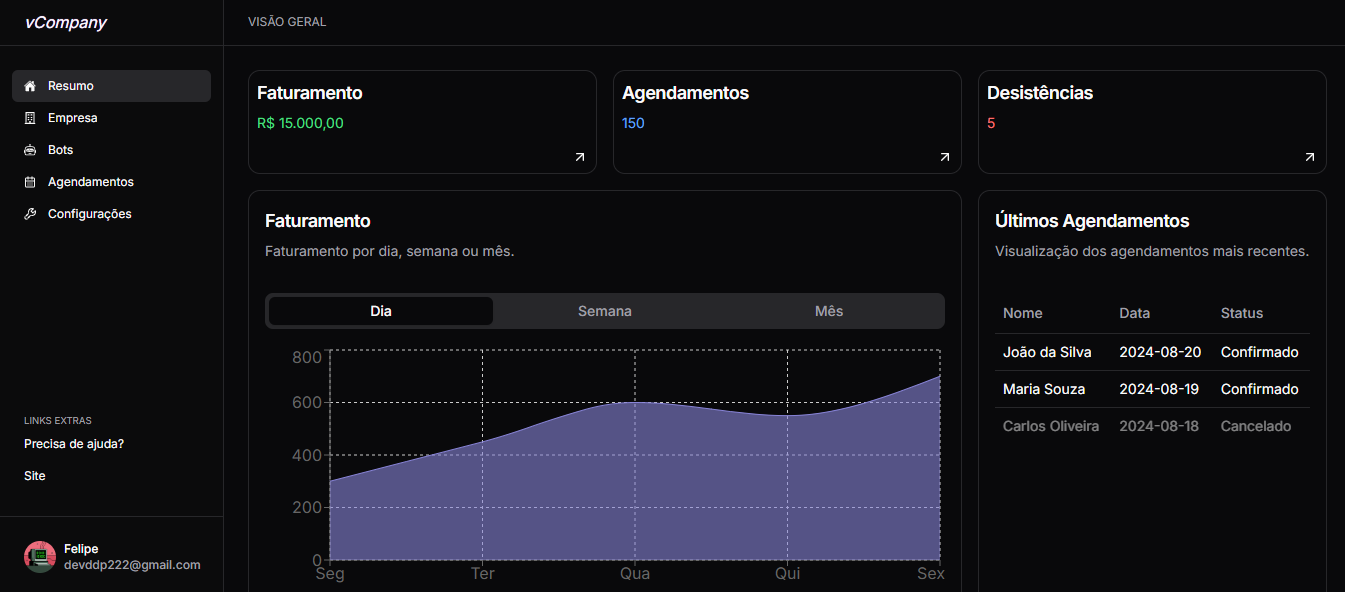Click the date 2024-08-19 cell
The image size is (1345, 592).
click(1159, 389)
